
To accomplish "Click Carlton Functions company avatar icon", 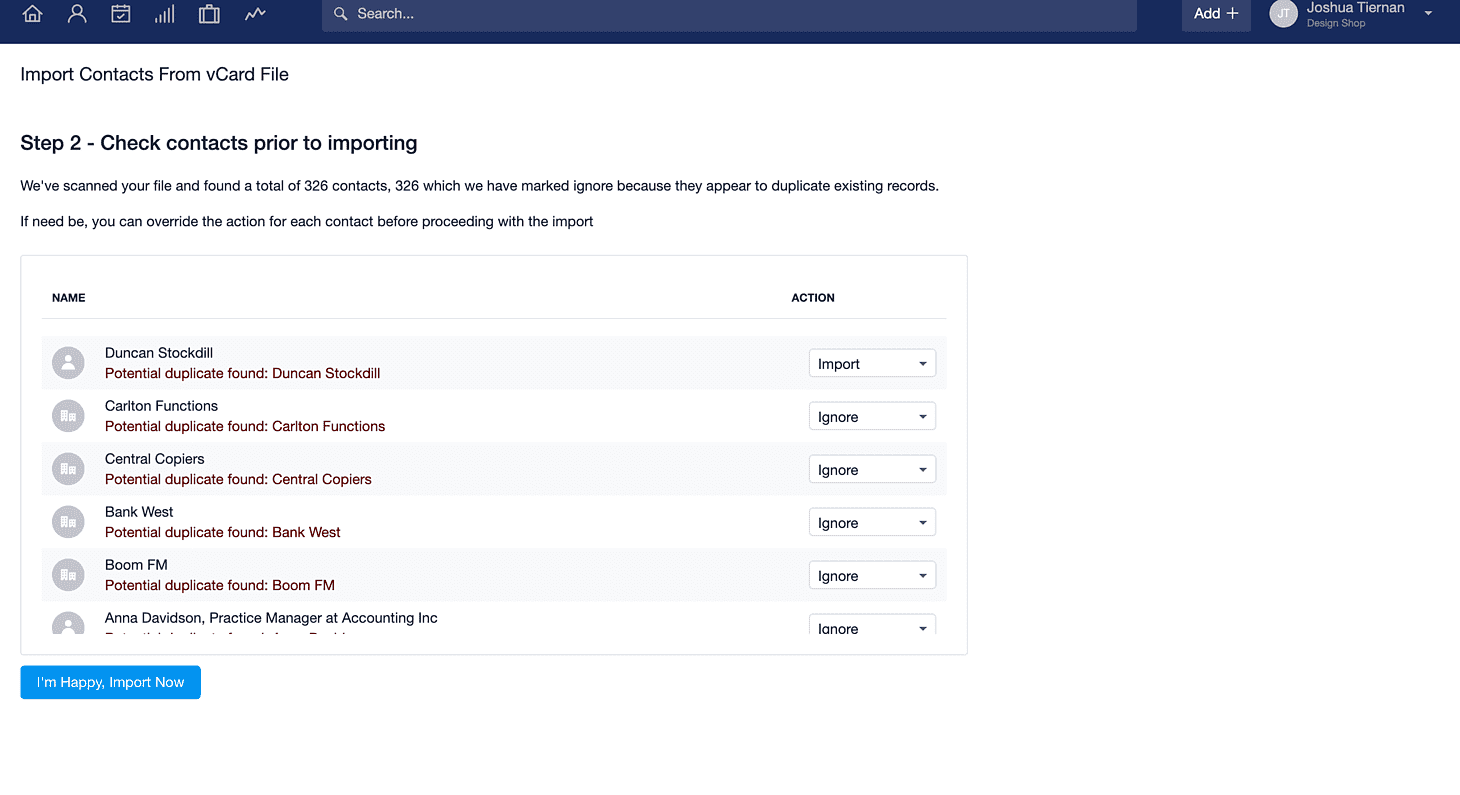I will (x=68, y=416).
